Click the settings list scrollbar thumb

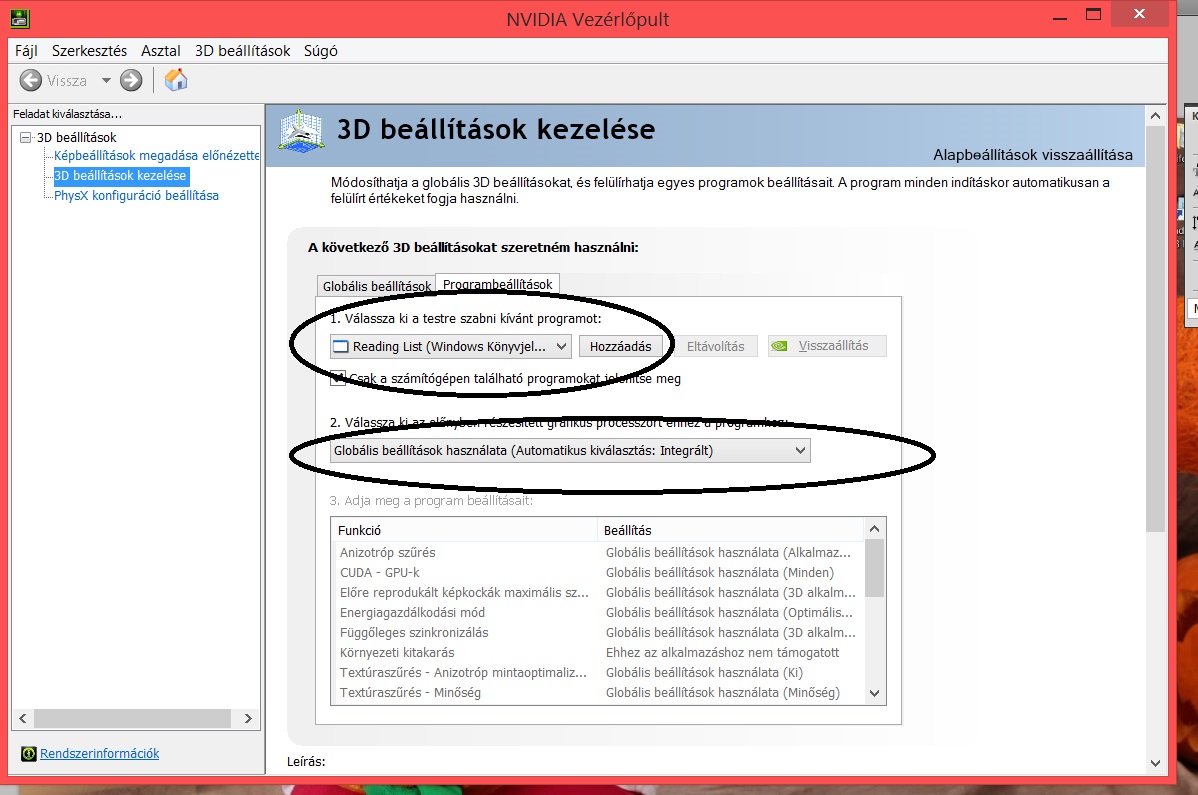tap(875, 568)
